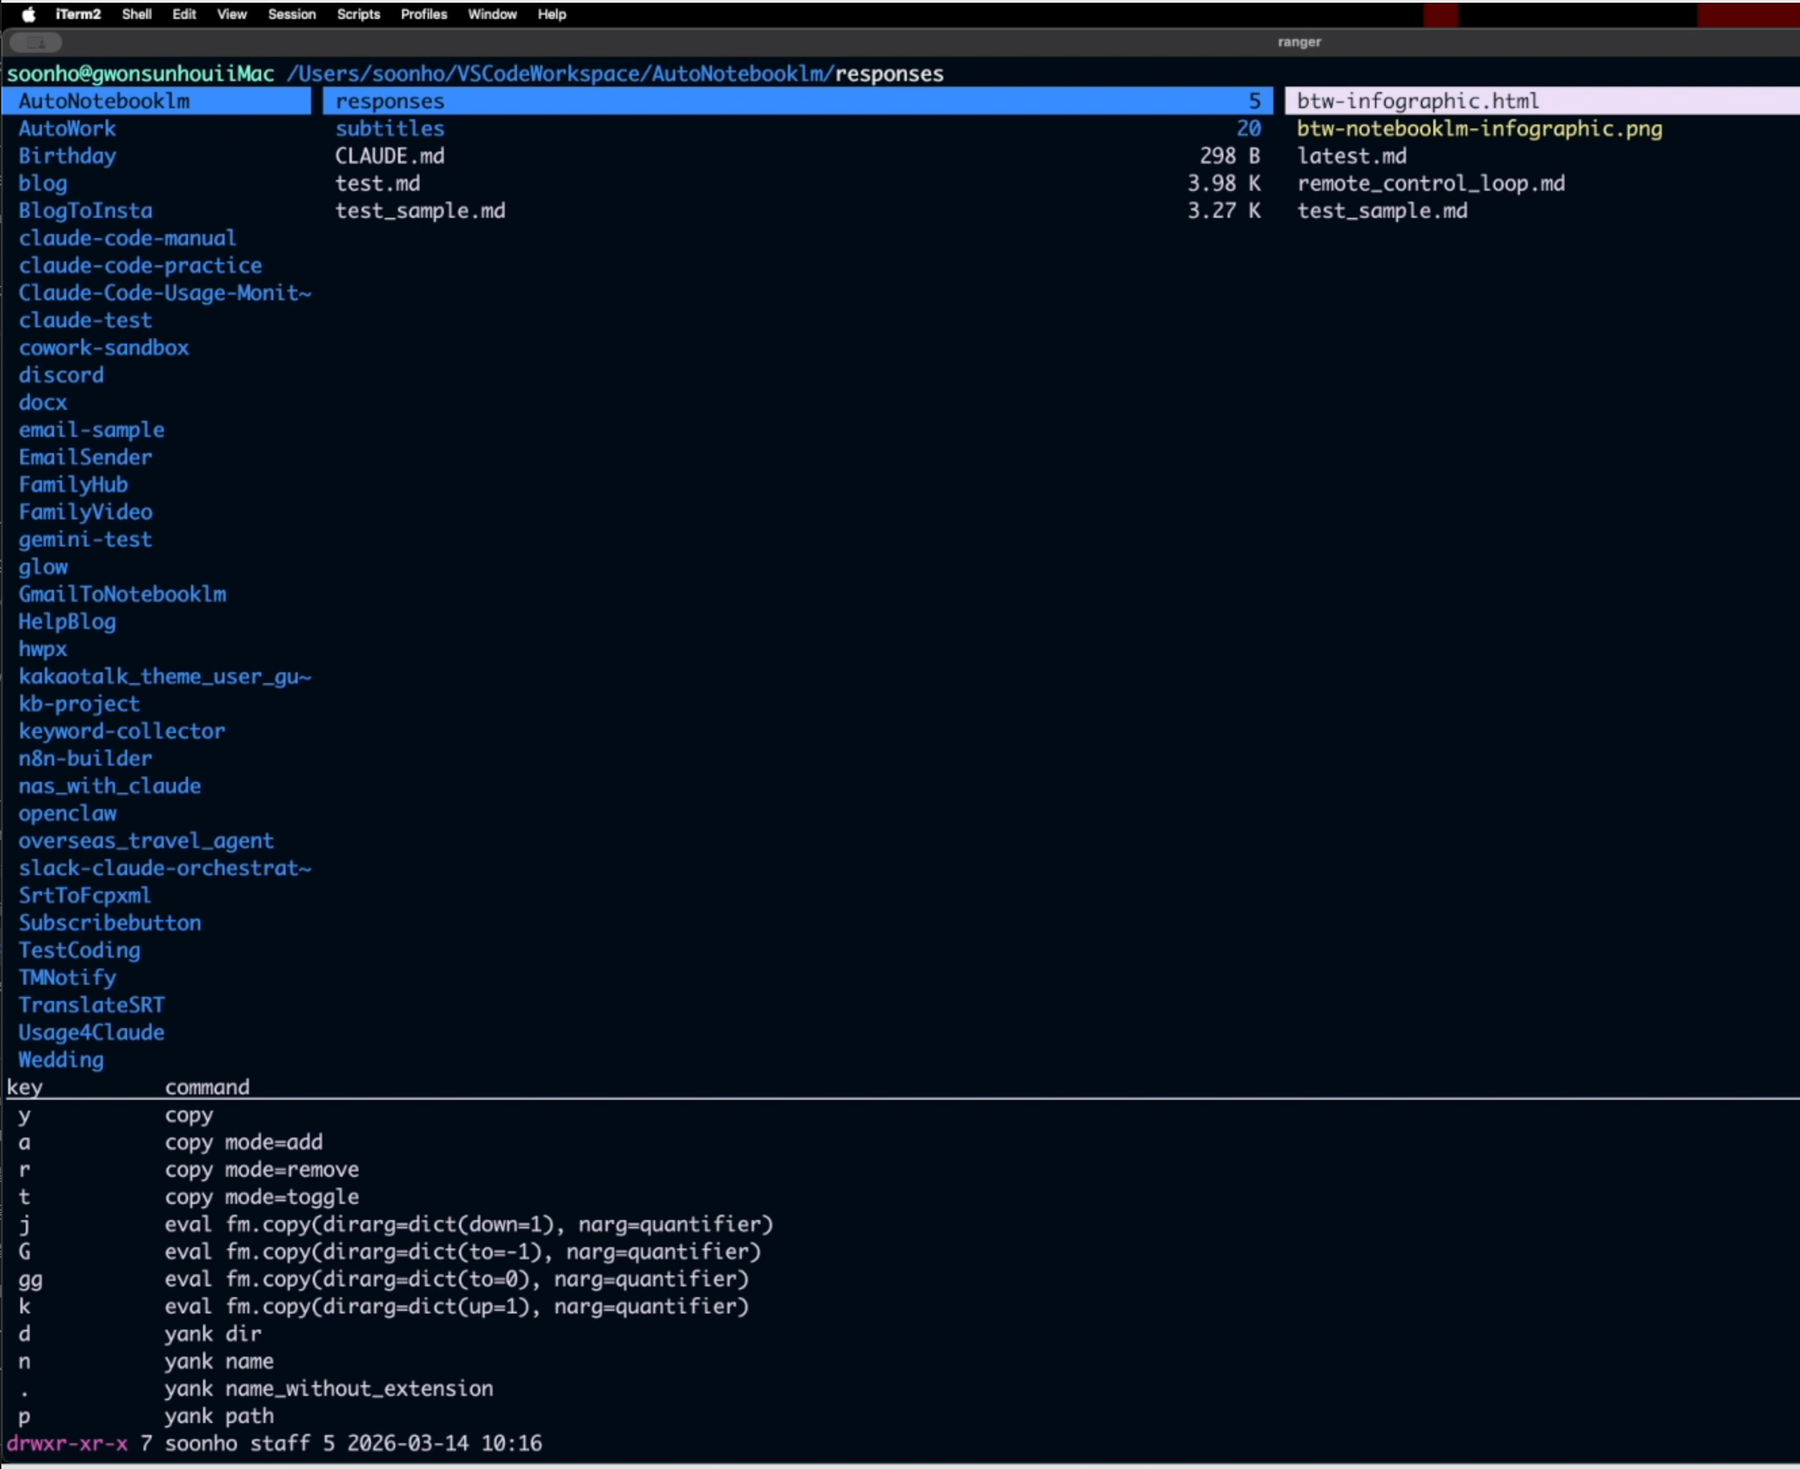Select the SrtToFcpxml folder
This screenshot has height=1469, width=1800.
[x=84, y=895]
